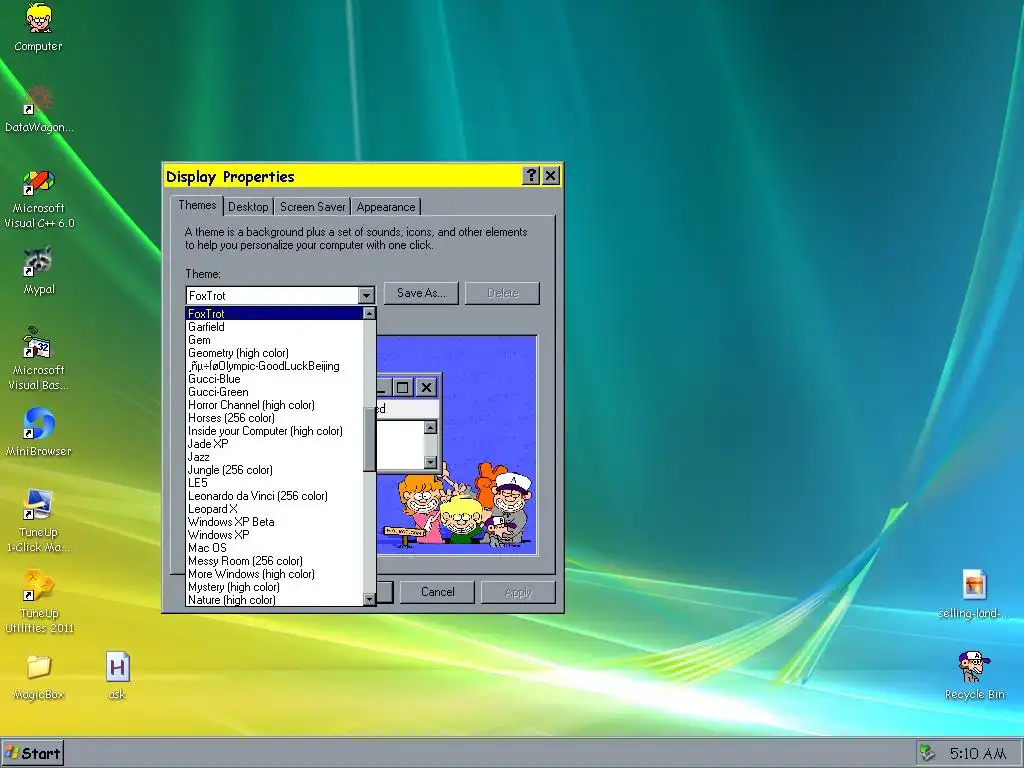Choose the Jazz theme
Image resolution: width=1024 pixels, height=768 pixels.
[x=274, y=456]
